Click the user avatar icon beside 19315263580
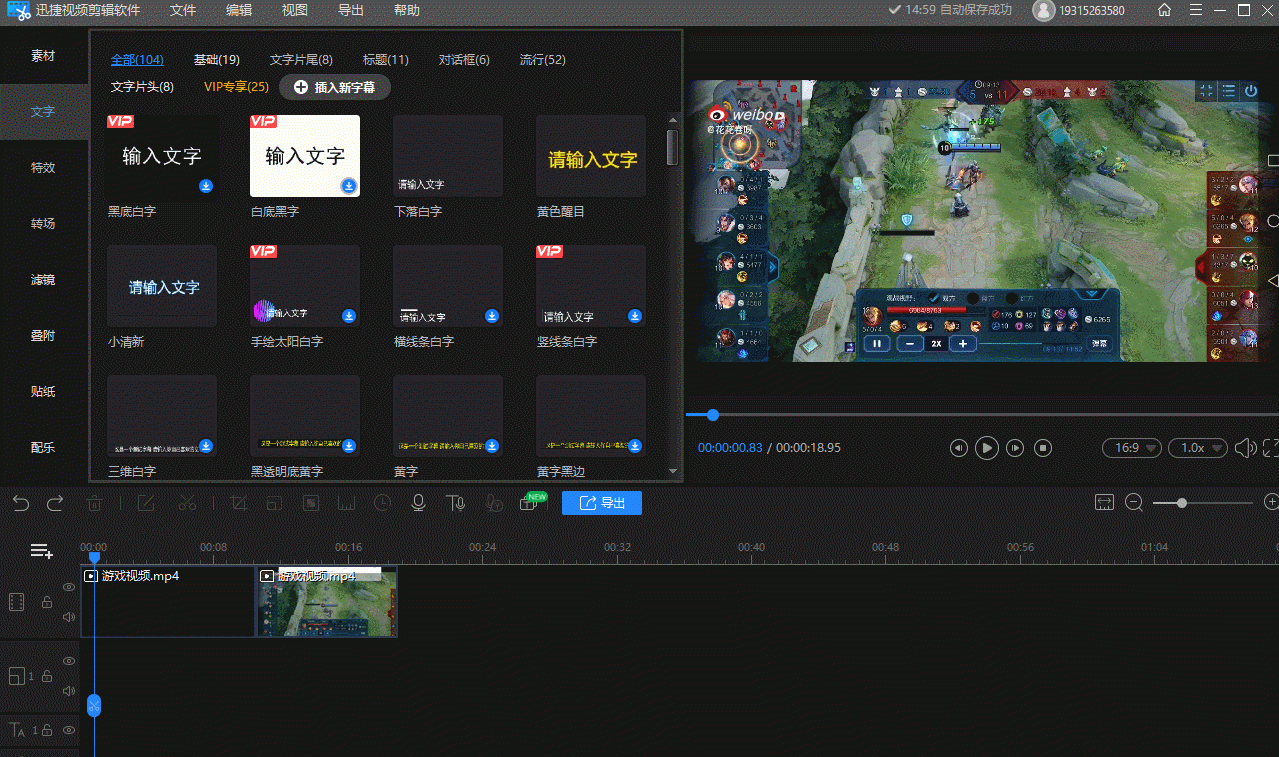The image size is (1279, 757). coord(1043,11)
